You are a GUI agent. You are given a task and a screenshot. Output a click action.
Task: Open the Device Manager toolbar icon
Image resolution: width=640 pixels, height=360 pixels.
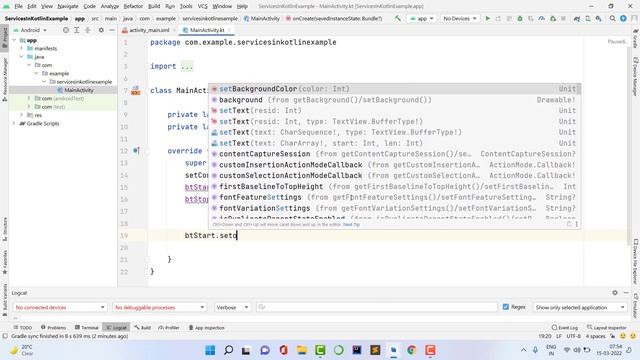588,18
